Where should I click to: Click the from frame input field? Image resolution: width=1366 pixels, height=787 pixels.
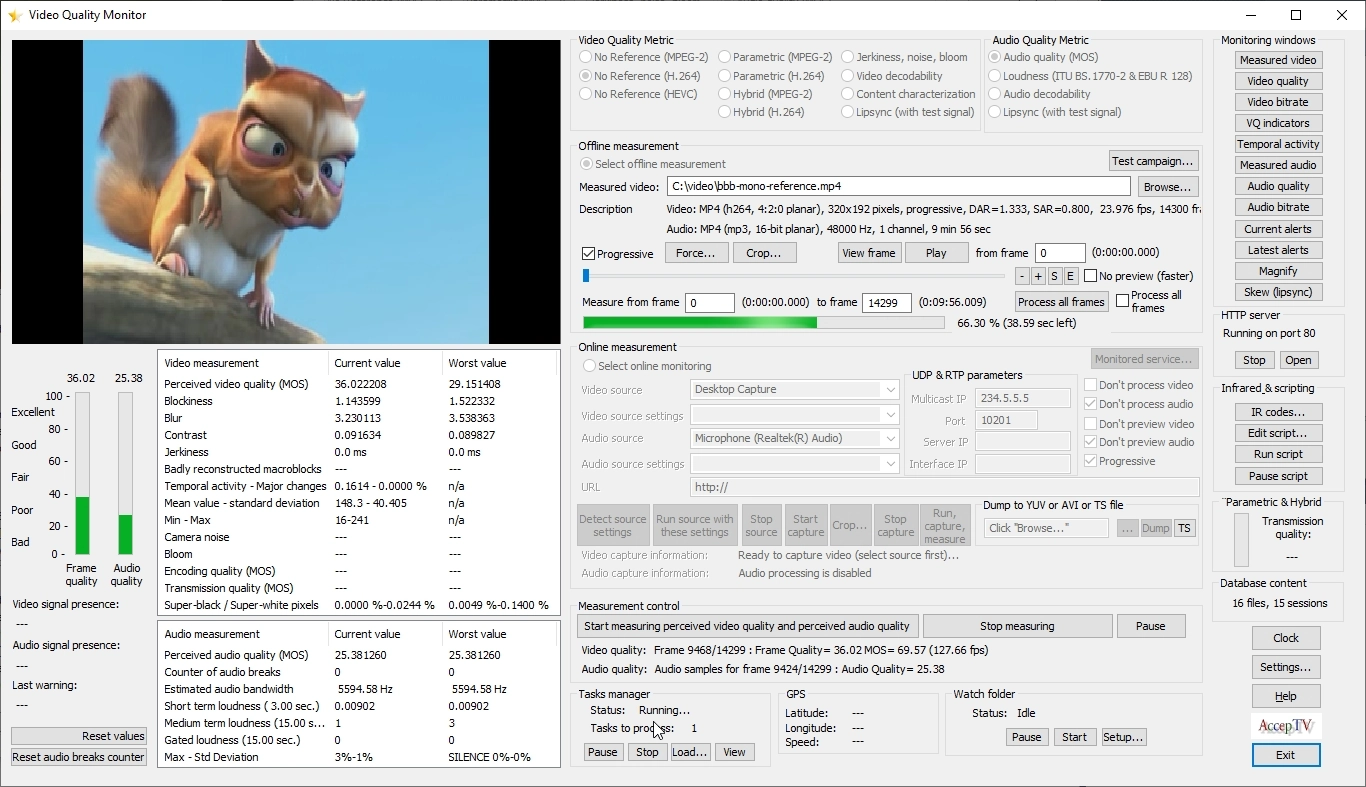tap(1060, 253)
